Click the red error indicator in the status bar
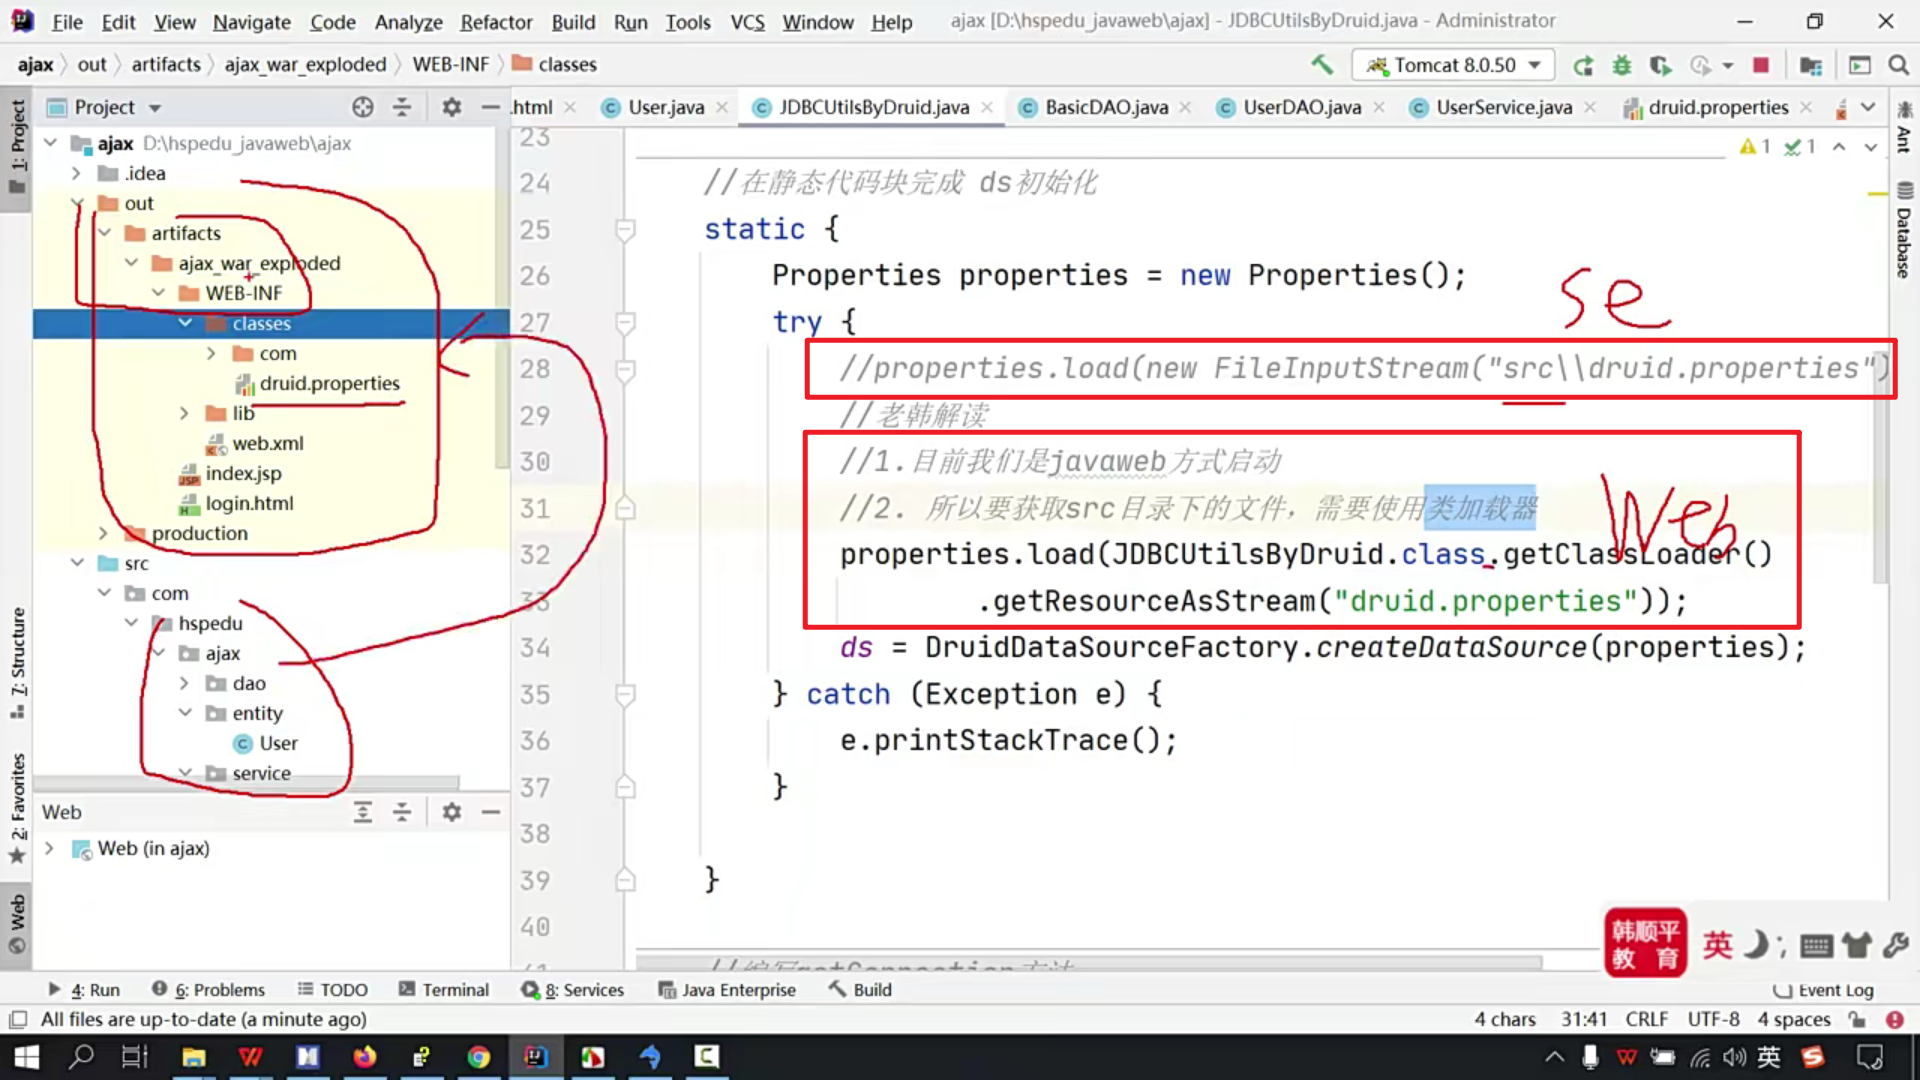 pos(1895,1019)
